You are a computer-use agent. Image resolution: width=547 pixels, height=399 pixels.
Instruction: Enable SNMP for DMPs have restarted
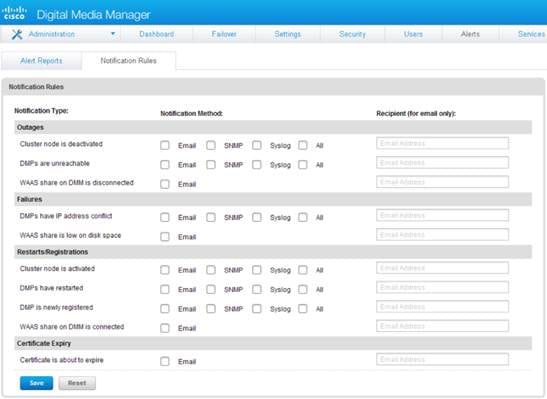click(x=211, y=289)
